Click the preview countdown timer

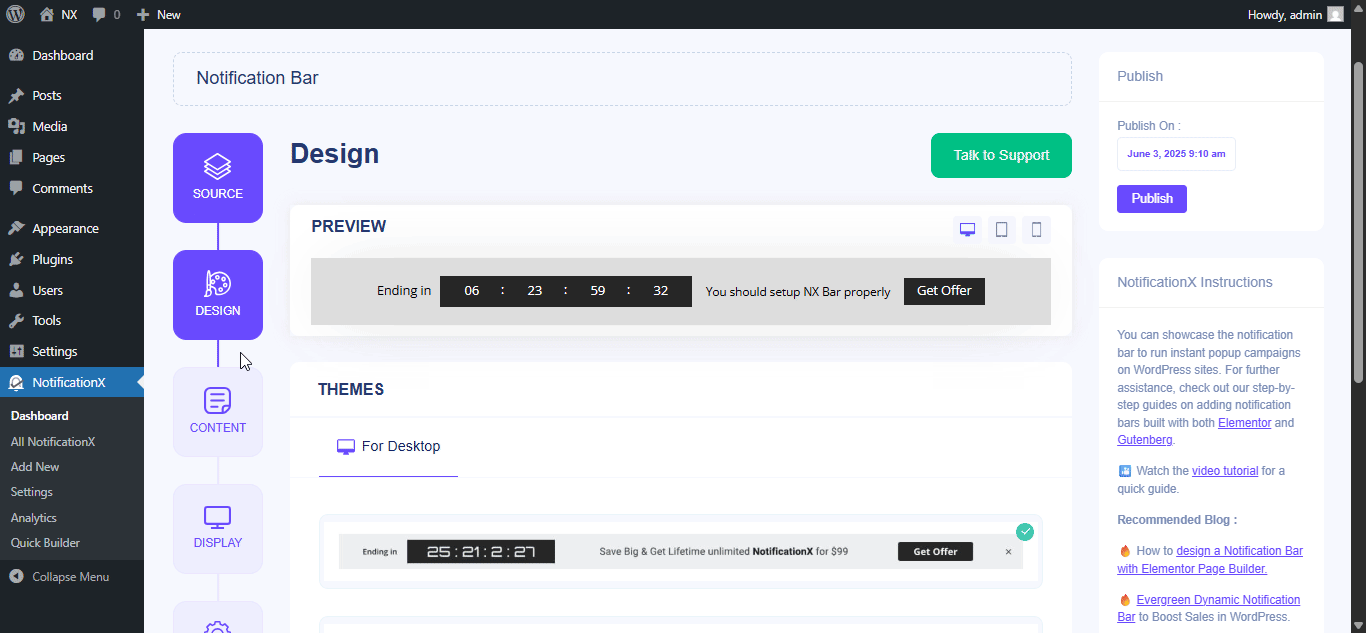[566, 291]
